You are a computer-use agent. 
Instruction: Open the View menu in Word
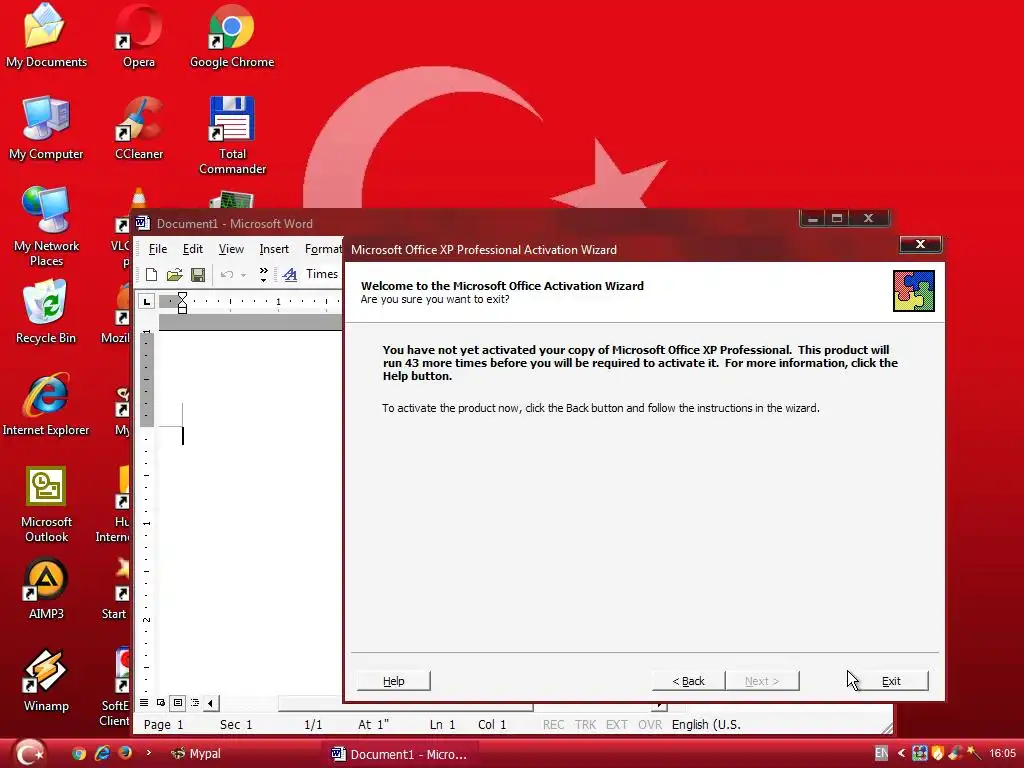coord(231,249)
